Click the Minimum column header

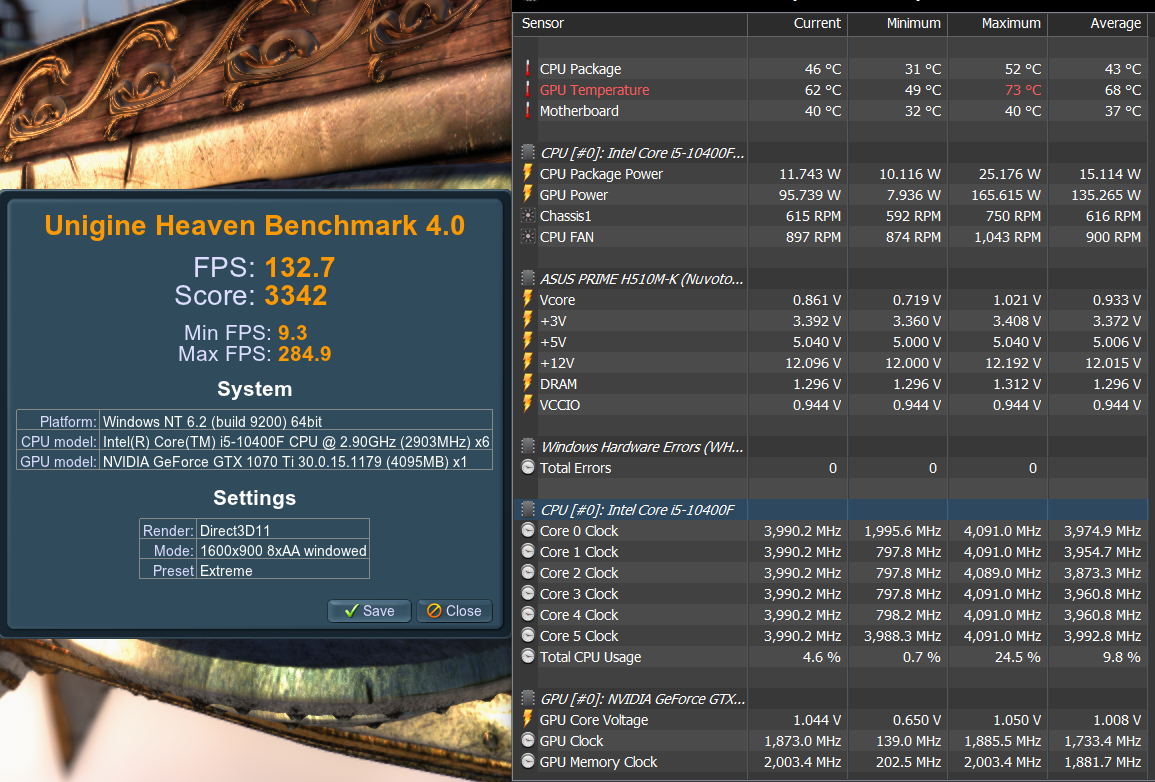pyautogui.click(x=913, y=23)
